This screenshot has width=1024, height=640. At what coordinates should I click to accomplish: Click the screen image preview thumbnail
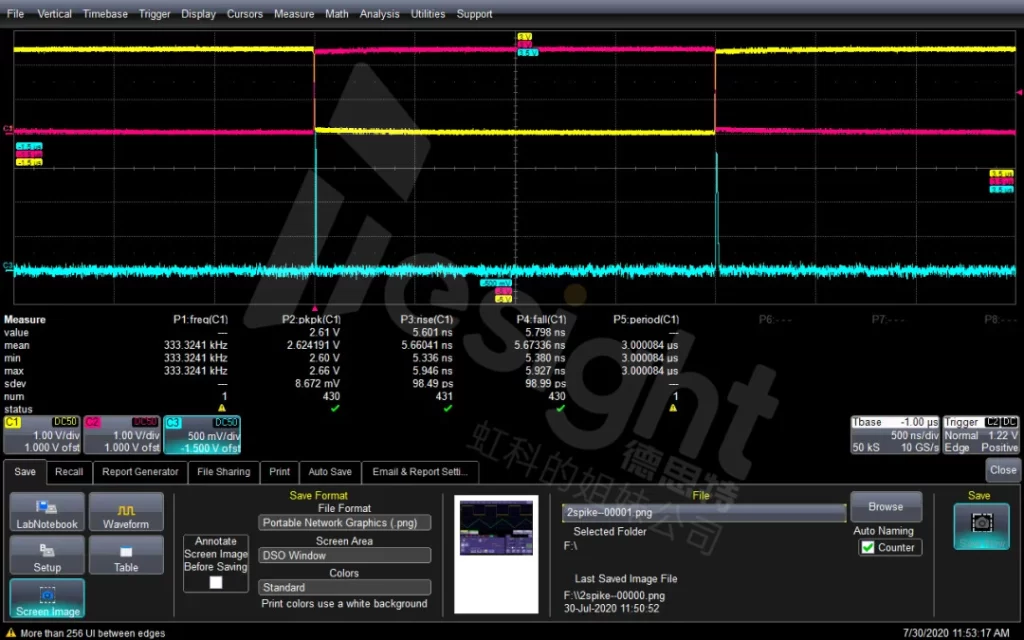point(496,527)
